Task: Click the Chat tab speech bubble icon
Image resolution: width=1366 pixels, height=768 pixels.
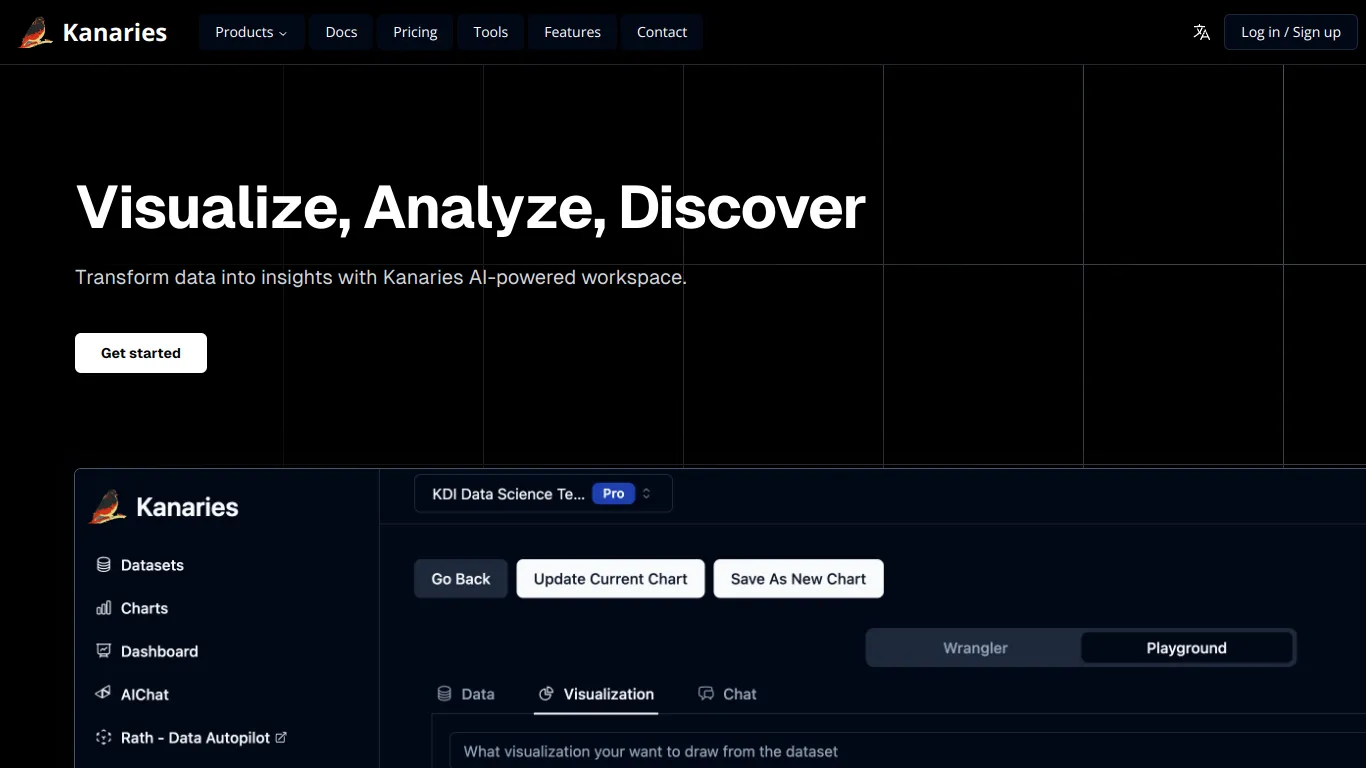Action: click(706, 694)
